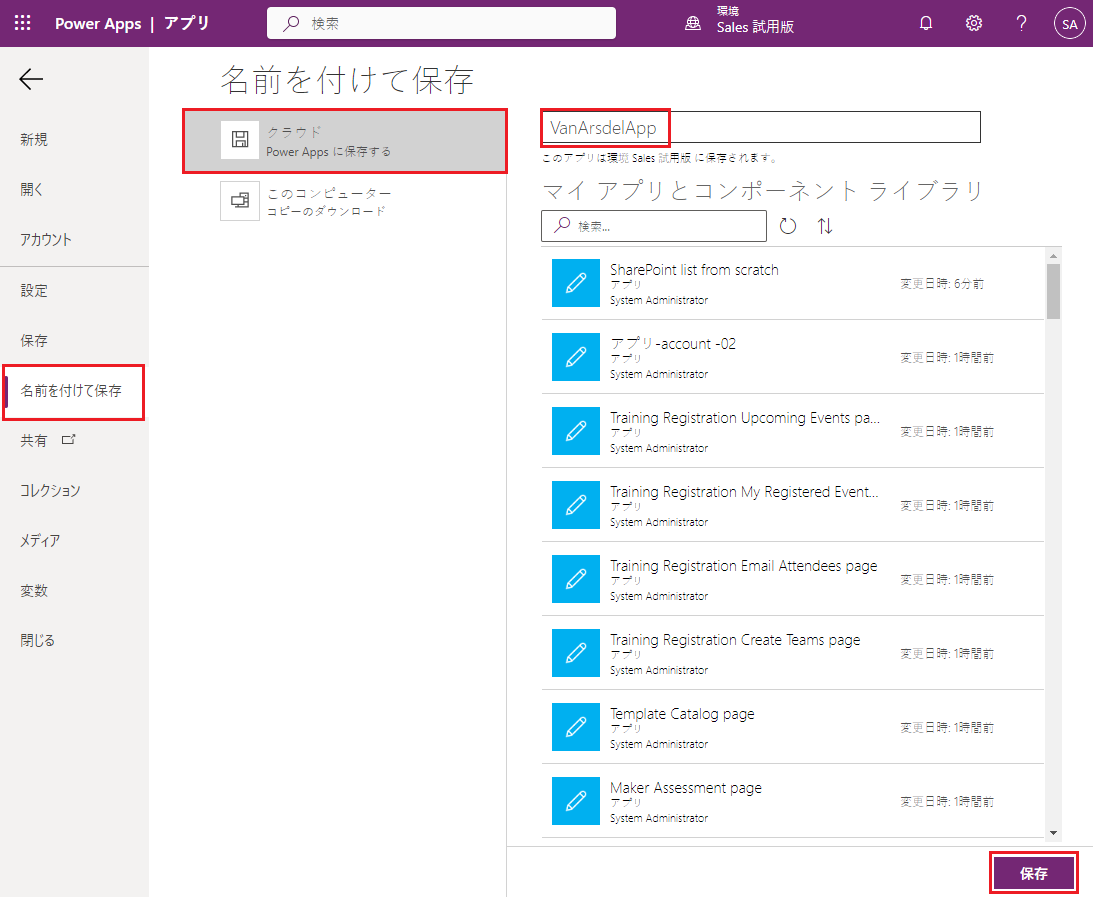Viewport: 1093px width, 897px height.
Task: Click the sort order arrows icon
Action: coord(825,226)
